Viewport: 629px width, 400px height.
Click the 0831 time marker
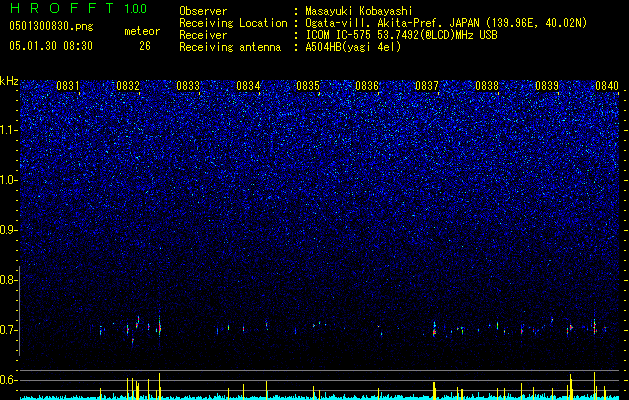coord(68,85)
